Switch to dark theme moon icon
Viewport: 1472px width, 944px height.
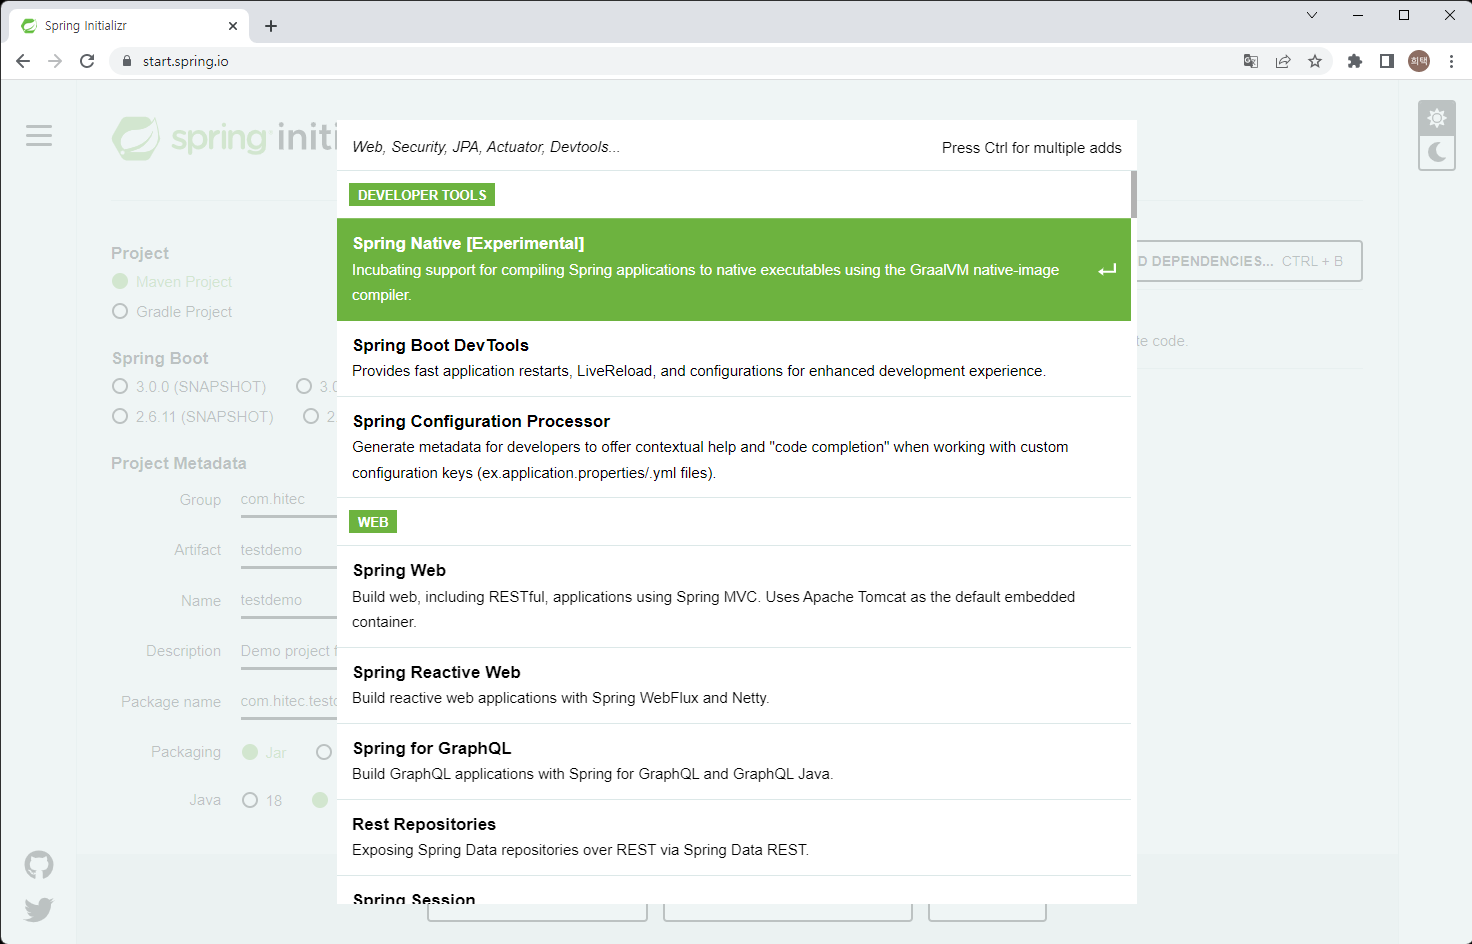coord(1437,152)
